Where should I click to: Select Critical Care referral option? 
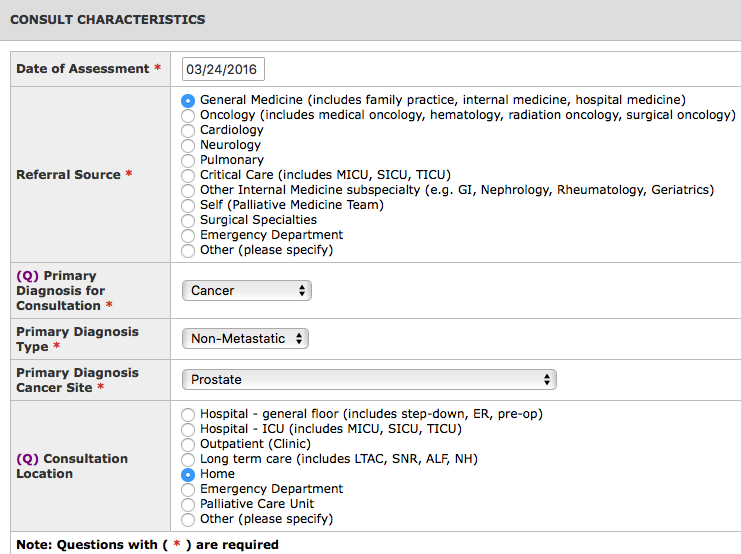(188, 176)
